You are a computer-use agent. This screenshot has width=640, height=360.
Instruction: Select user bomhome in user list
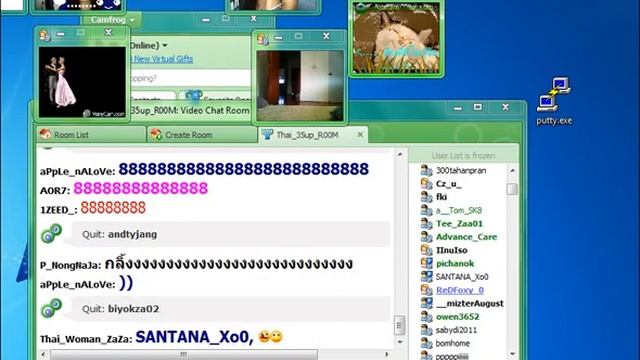point(453,343)
